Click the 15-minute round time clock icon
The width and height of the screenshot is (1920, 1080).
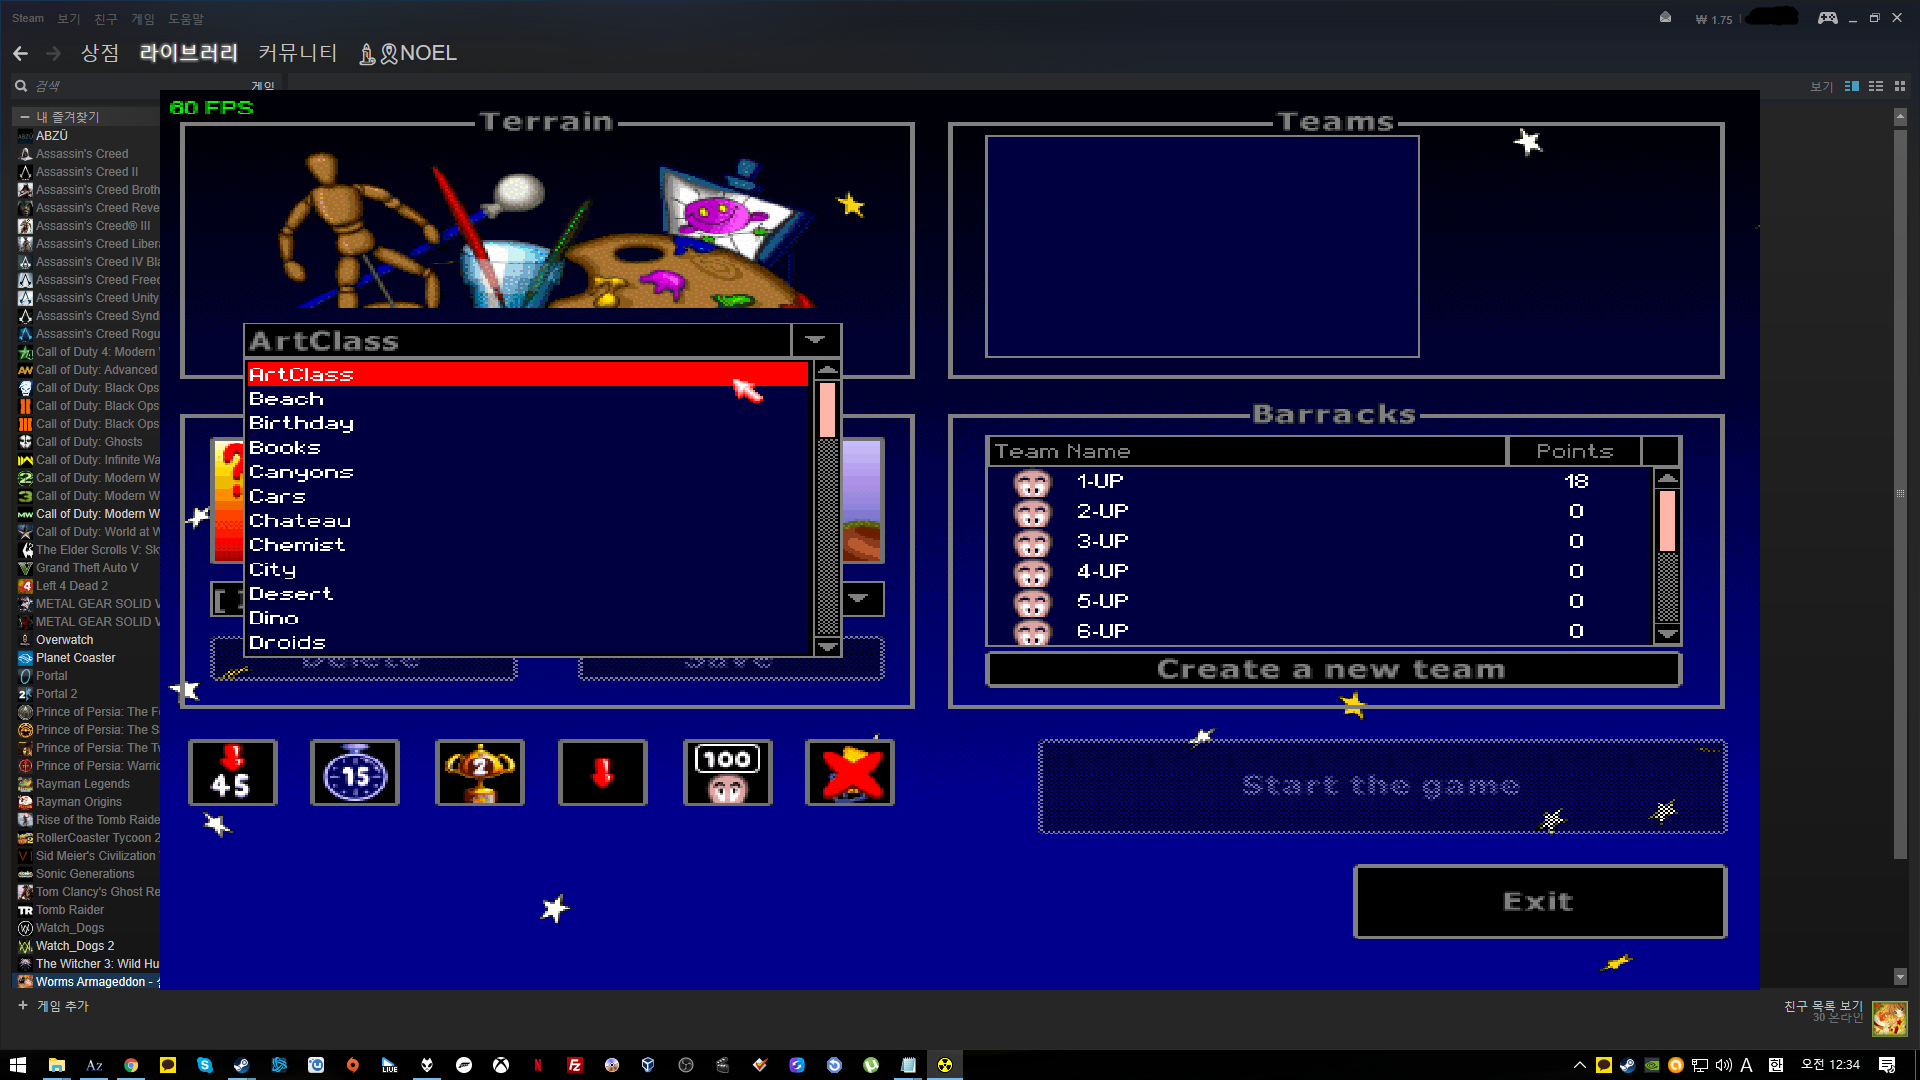pos(355,772)
